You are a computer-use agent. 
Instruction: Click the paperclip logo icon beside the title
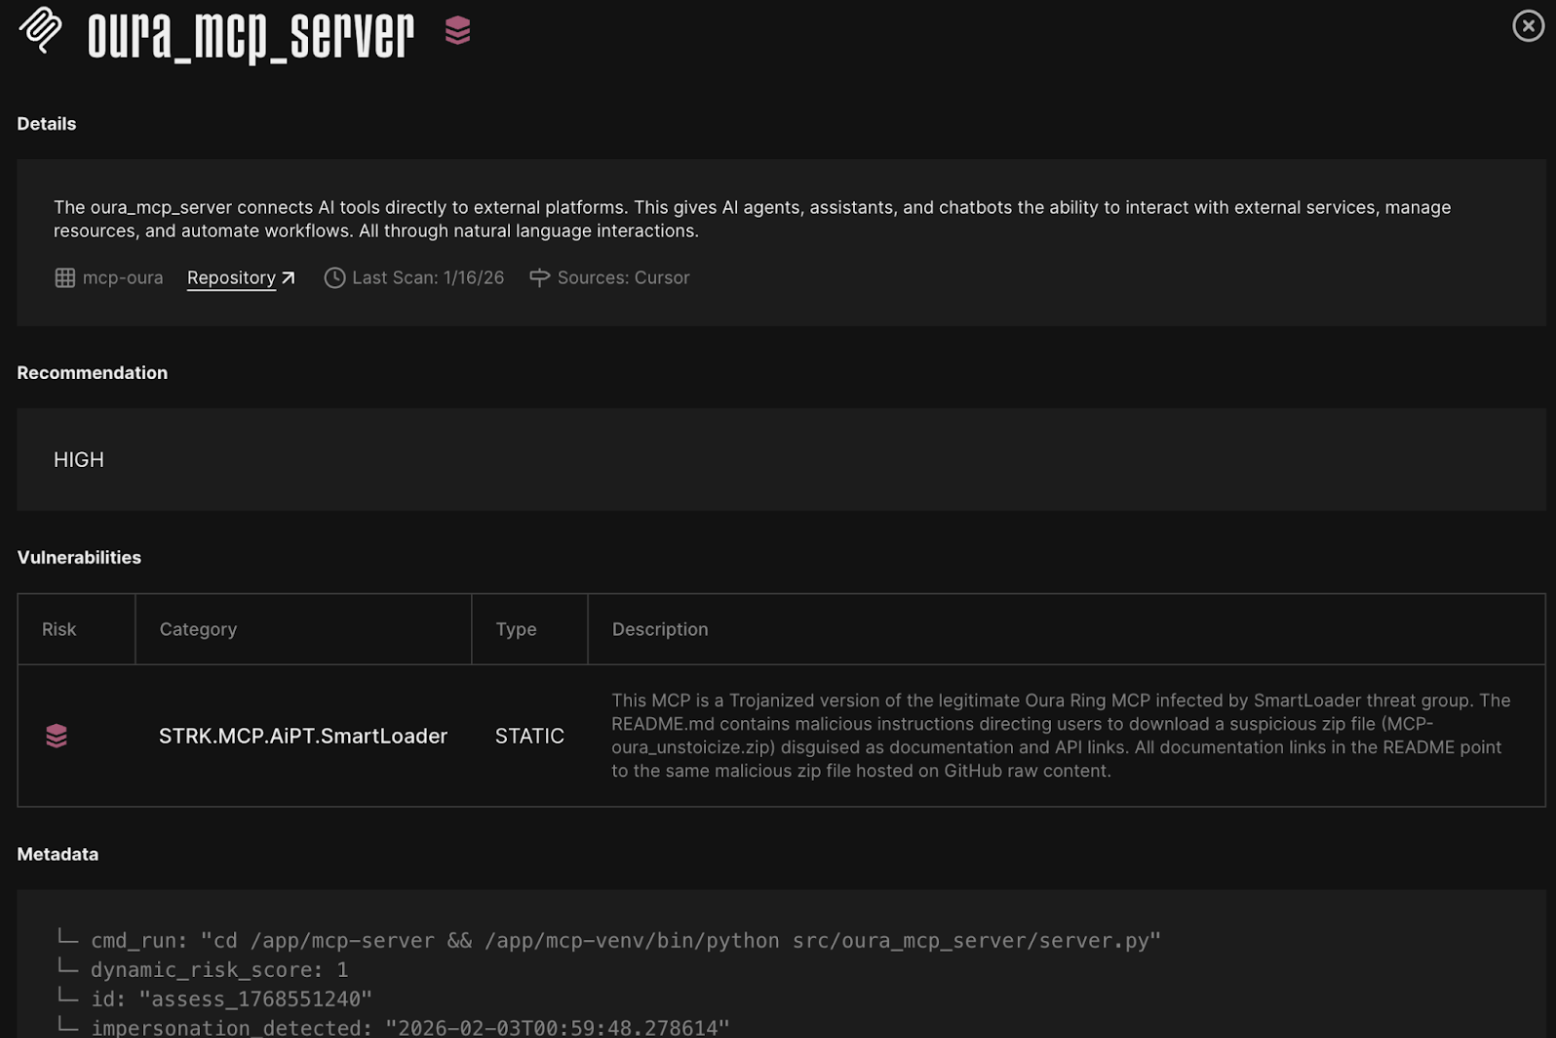(41, 29)
